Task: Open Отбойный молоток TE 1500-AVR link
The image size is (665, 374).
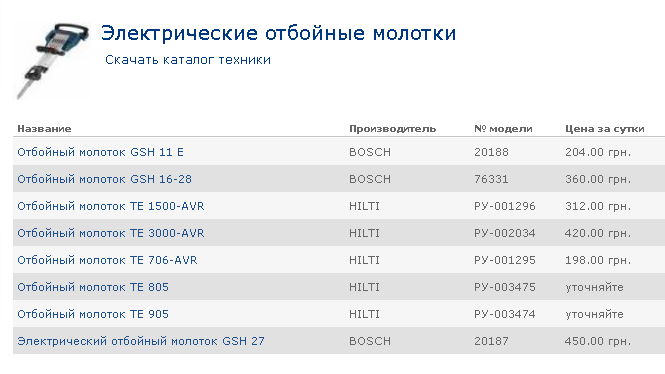Action: 111,206
